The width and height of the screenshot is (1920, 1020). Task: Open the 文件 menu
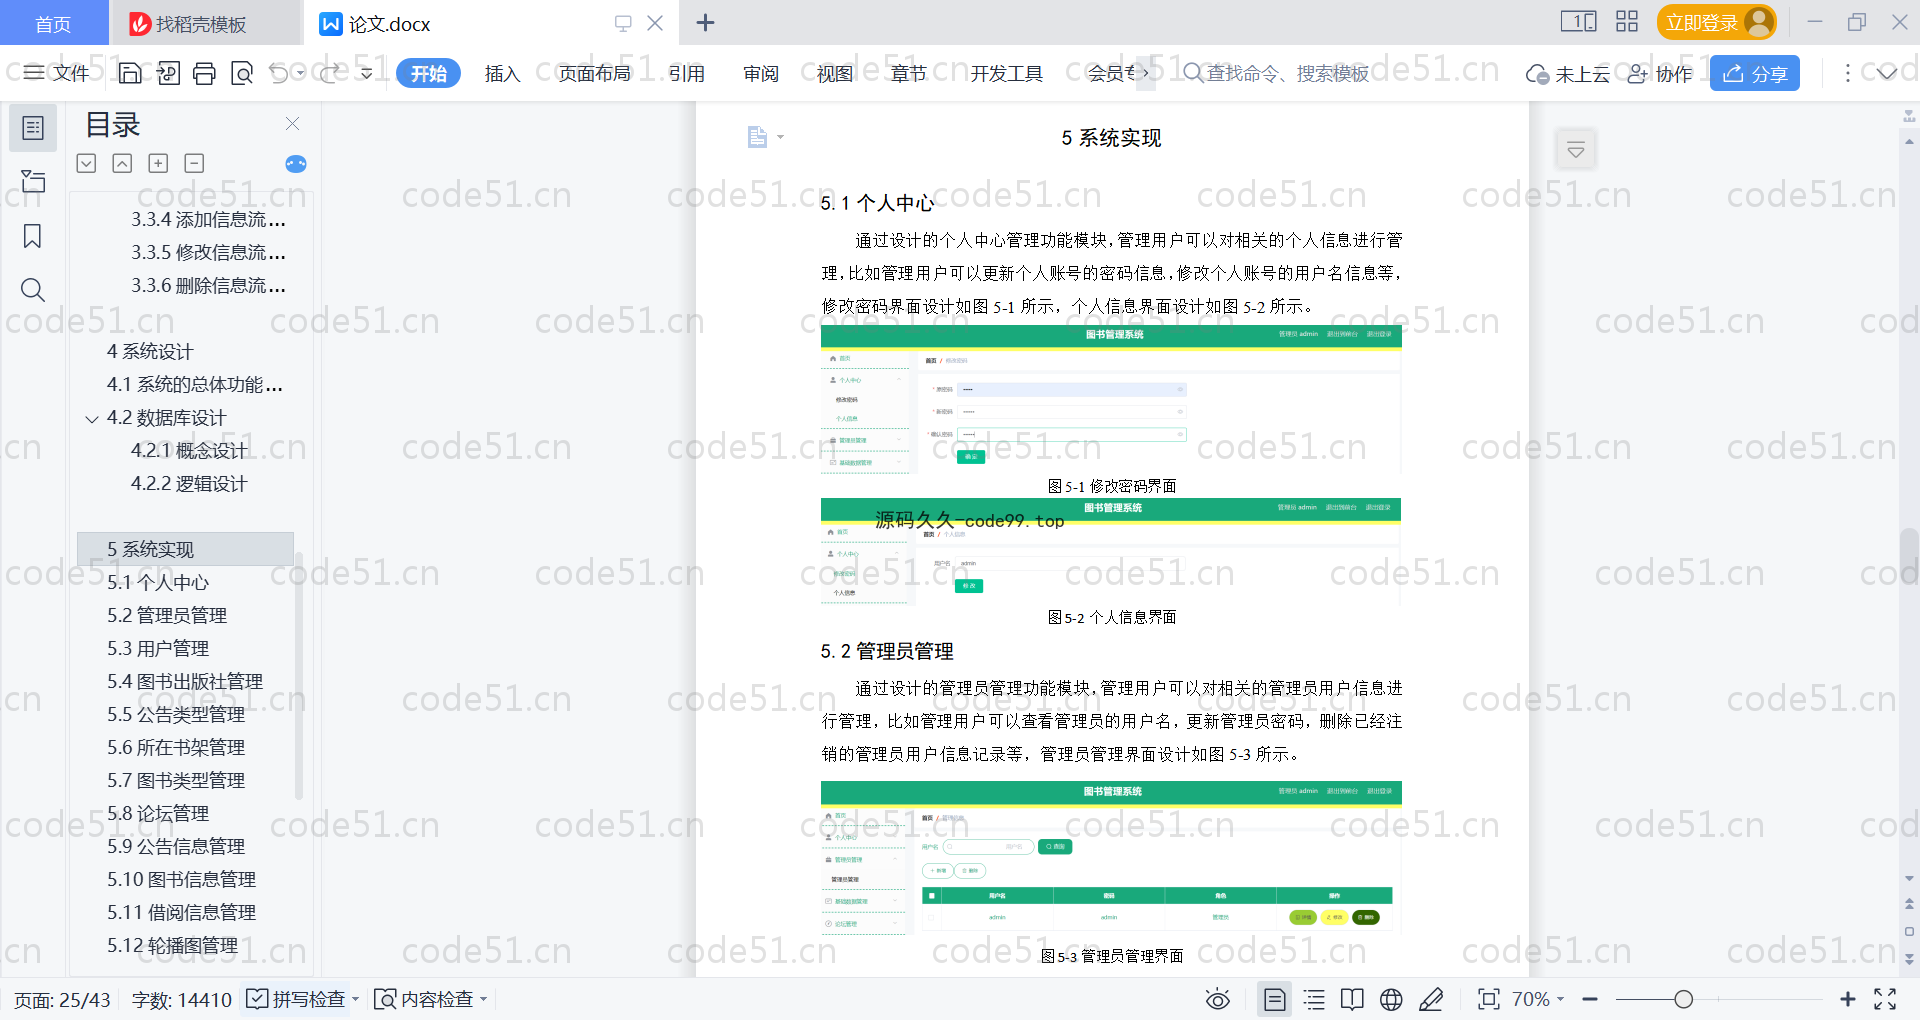coord(57,73)
